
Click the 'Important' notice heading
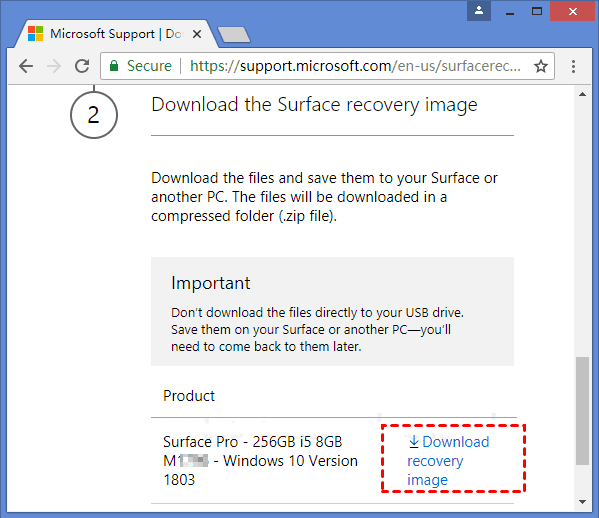click(210, 283)
